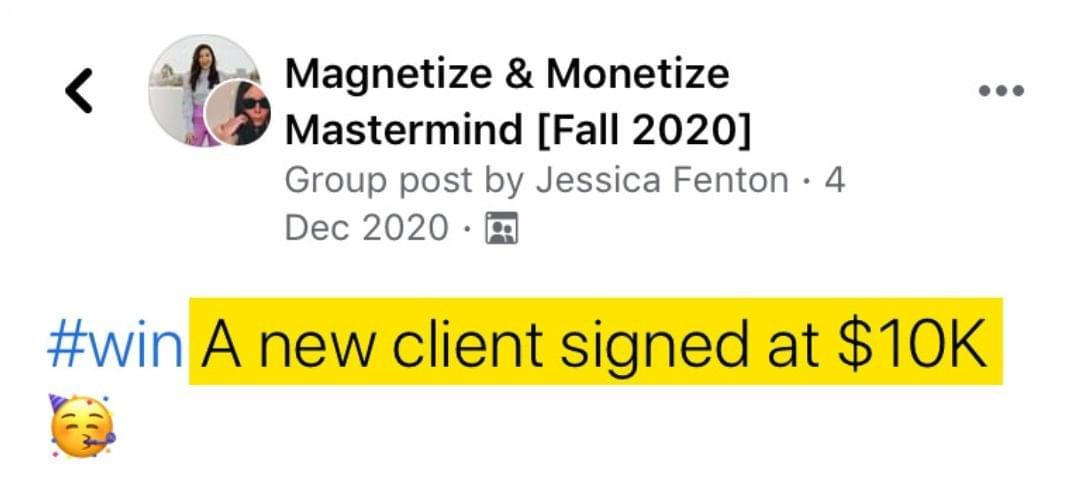
Task: Open the small sunglasses profile picture
Action: 238,113
